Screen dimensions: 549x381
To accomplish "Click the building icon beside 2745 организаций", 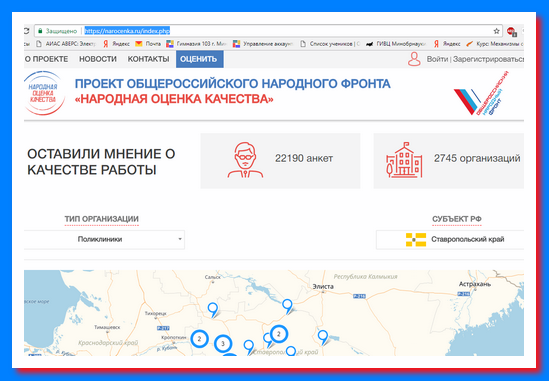I will pyautogui.click(x=404, y=160).
